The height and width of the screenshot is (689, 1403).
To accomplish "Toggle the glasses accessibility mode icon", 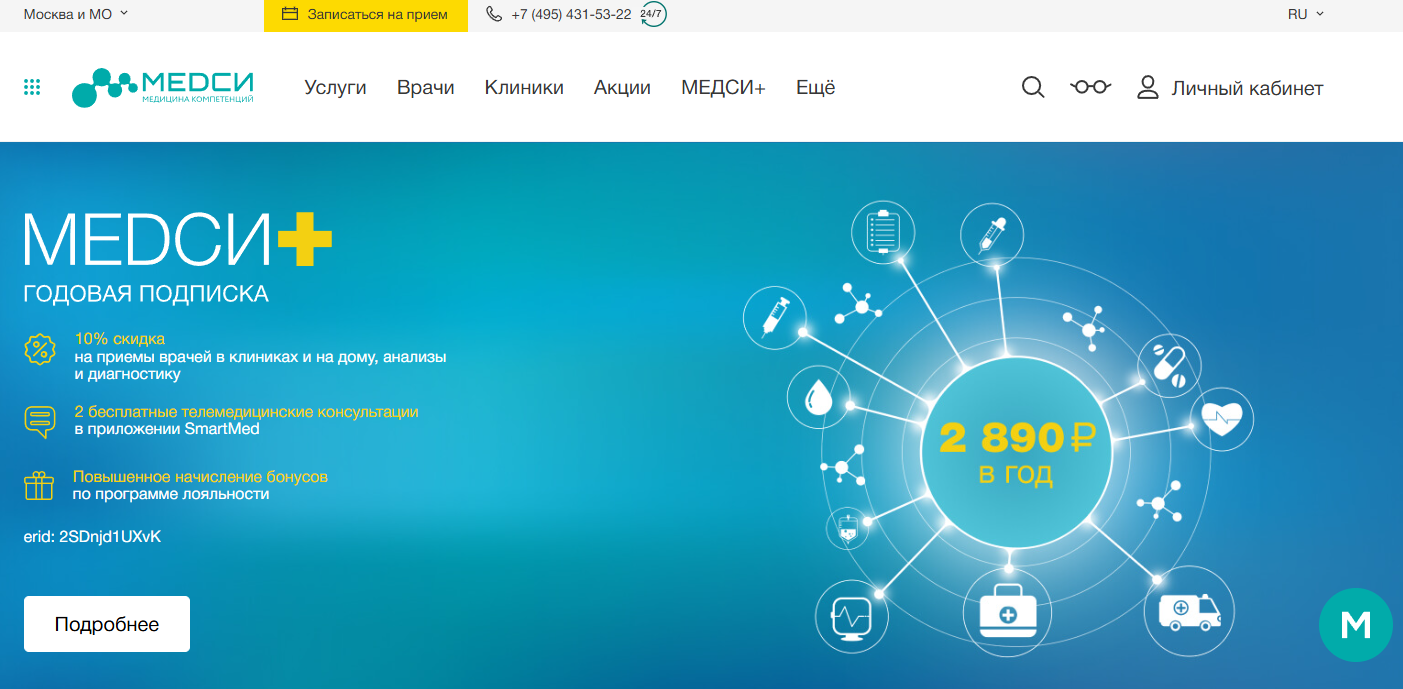I will (1091, 87).
